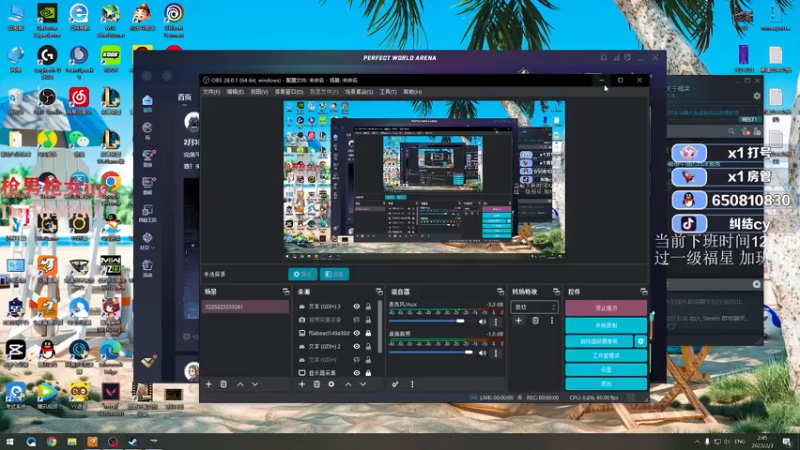Move the selected scene down with the chevron
Viewport: 800px width, 450px height.
point(255,384)
